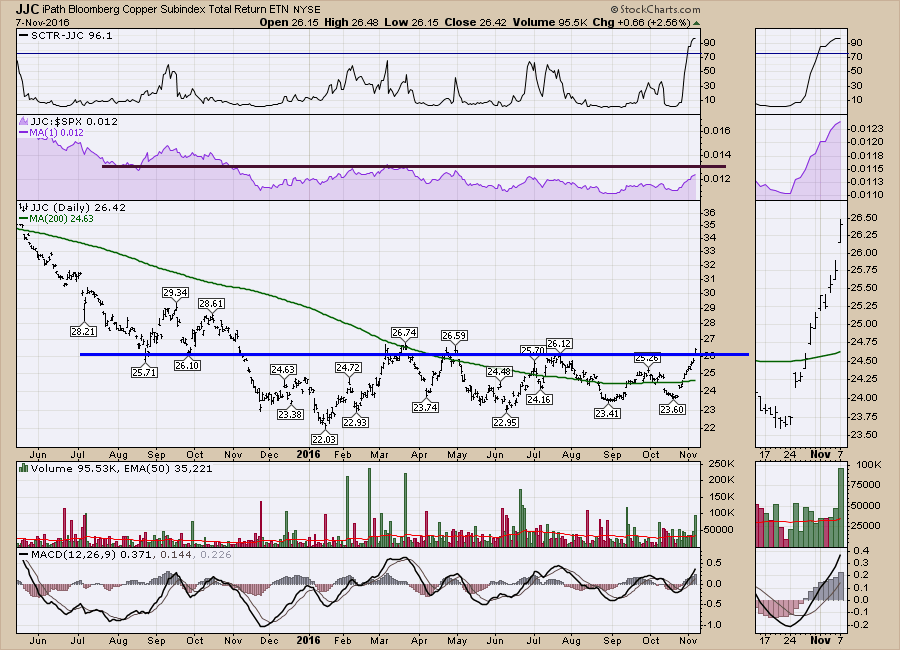Image resolution: width=900 pixels, height=650 pixels.
Task: Click the 29.34 peak price label
Action: pyautogui.click(x=175, y=292)
